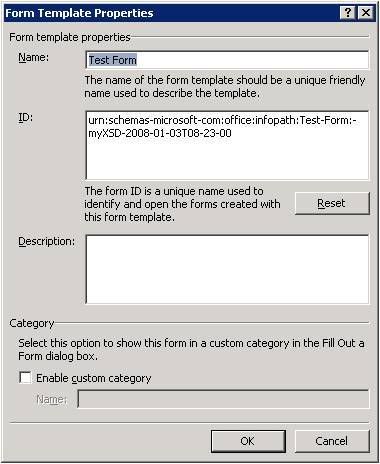
Task: Click the Description: label
Action: [x=47, y=241]
